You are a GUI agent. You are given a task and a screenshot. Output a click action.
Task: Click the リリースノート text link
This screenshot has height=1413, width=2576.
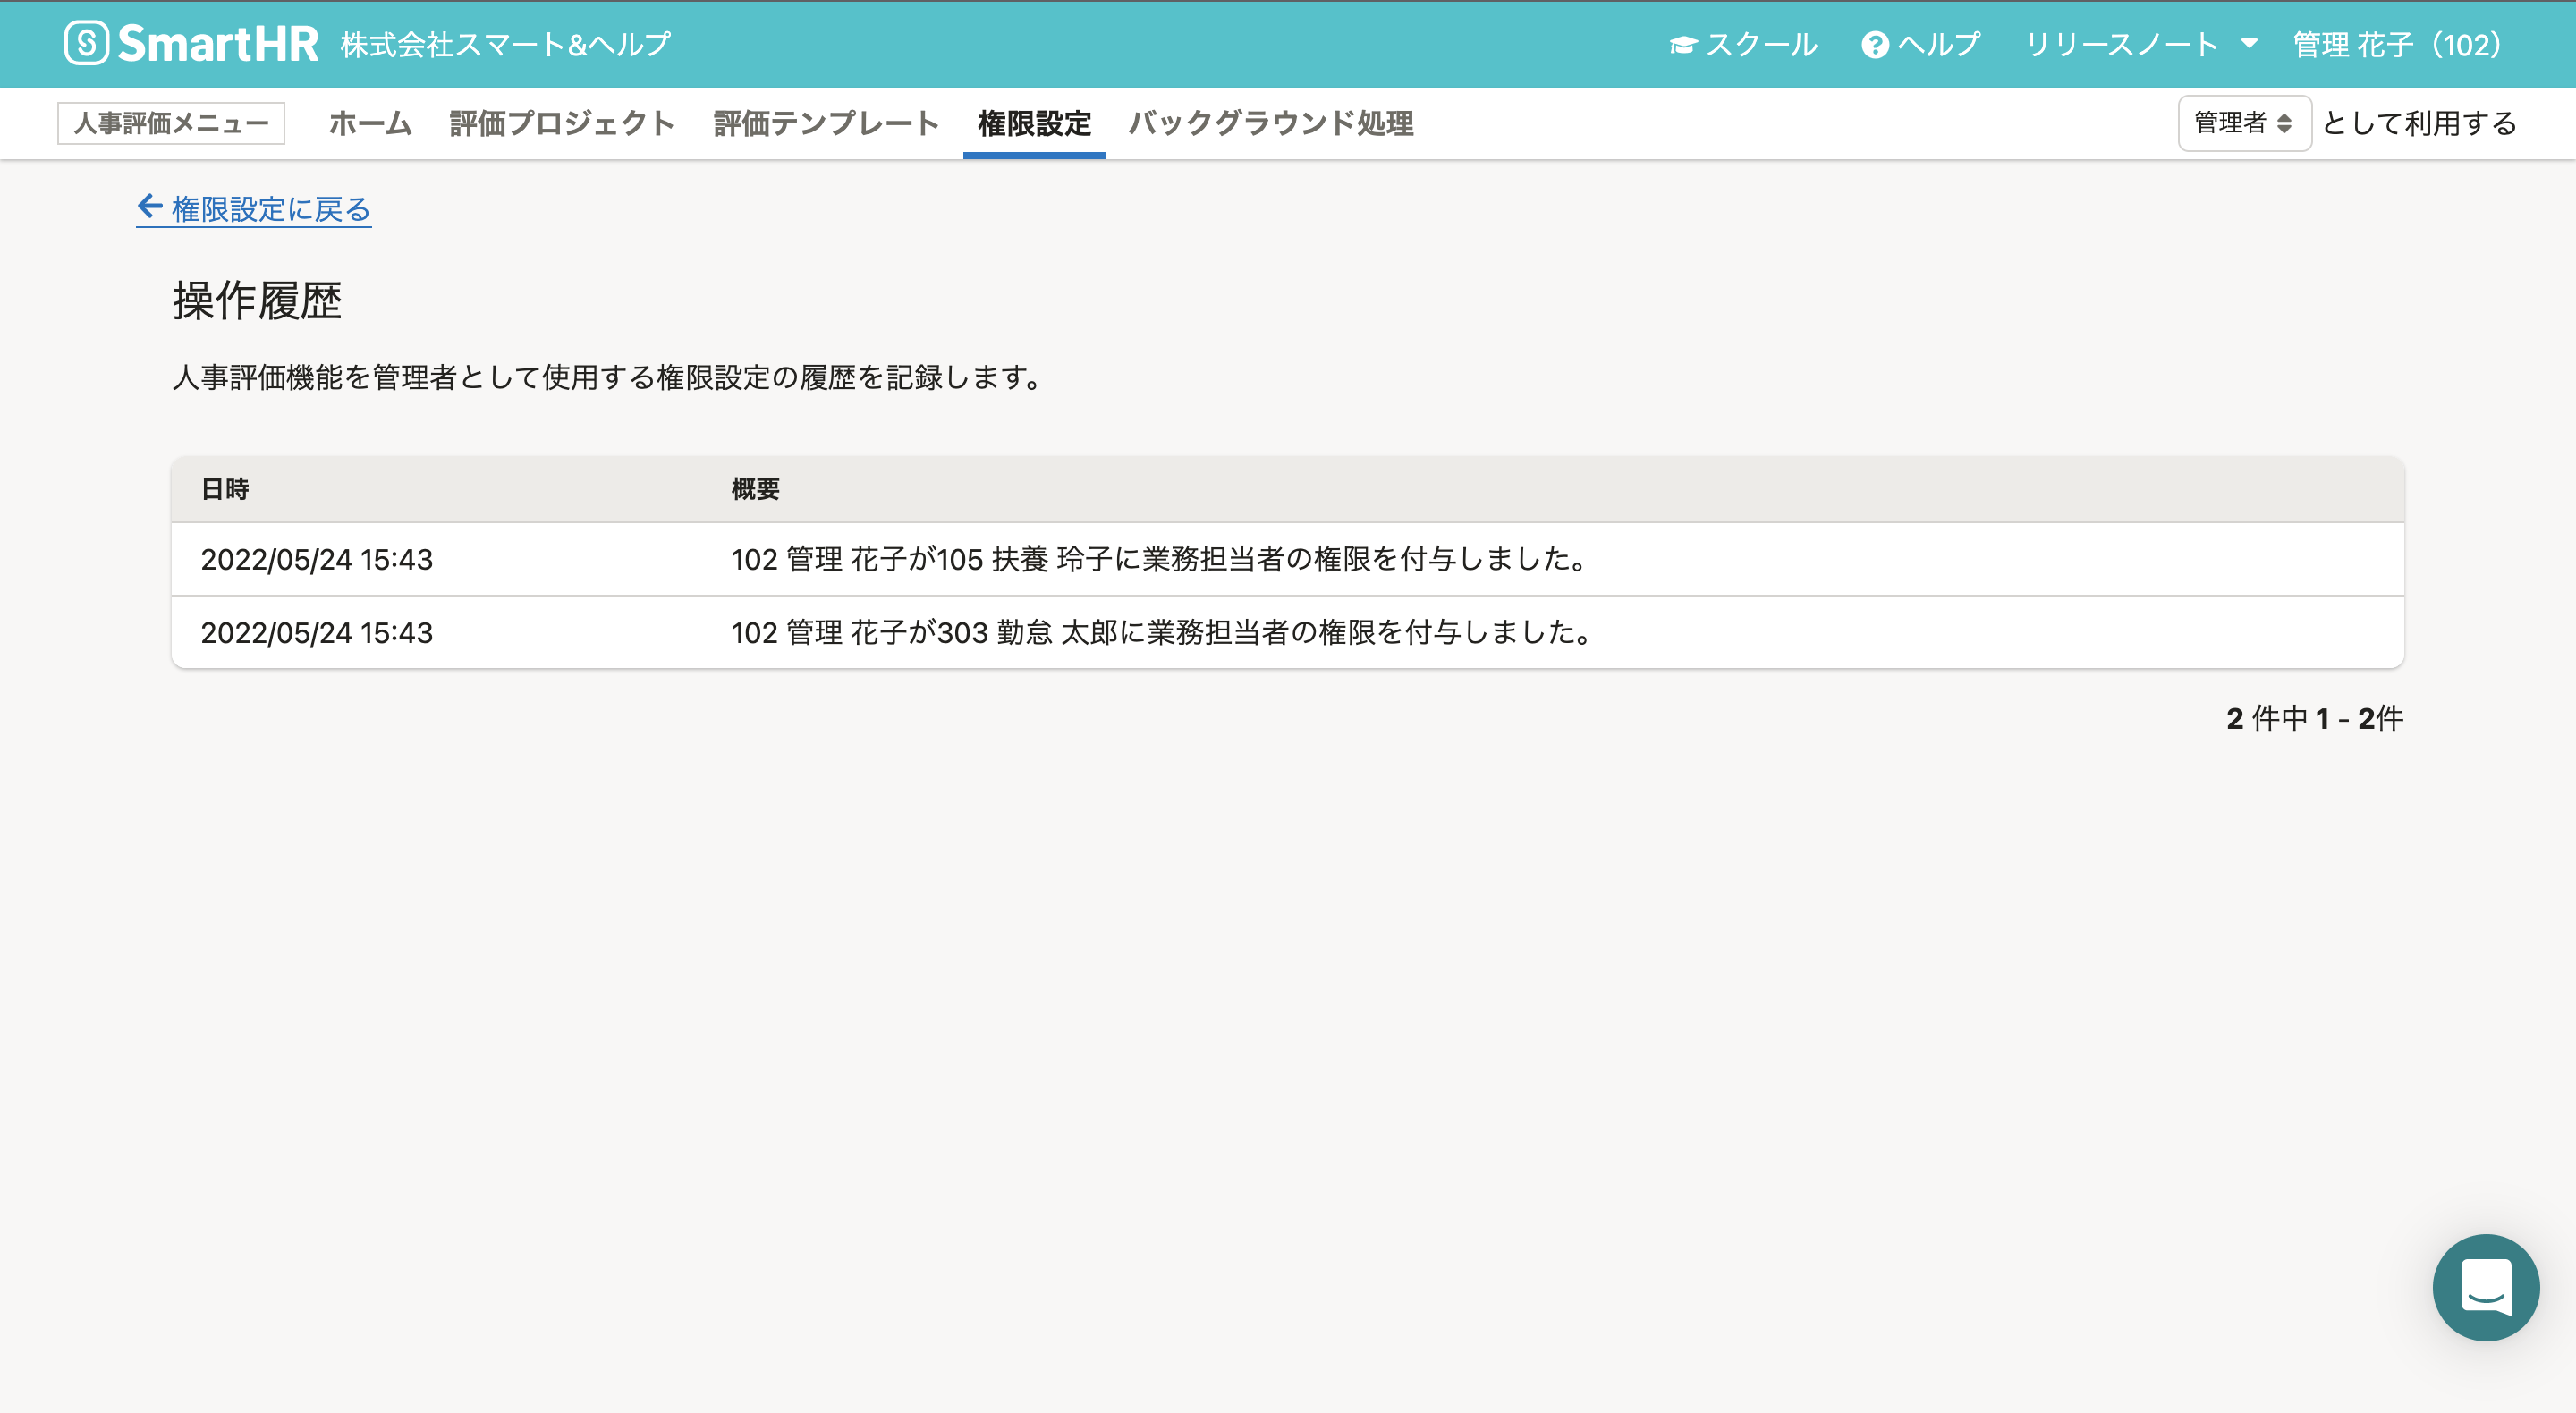pyautogui.click(x=2122, y=45)
